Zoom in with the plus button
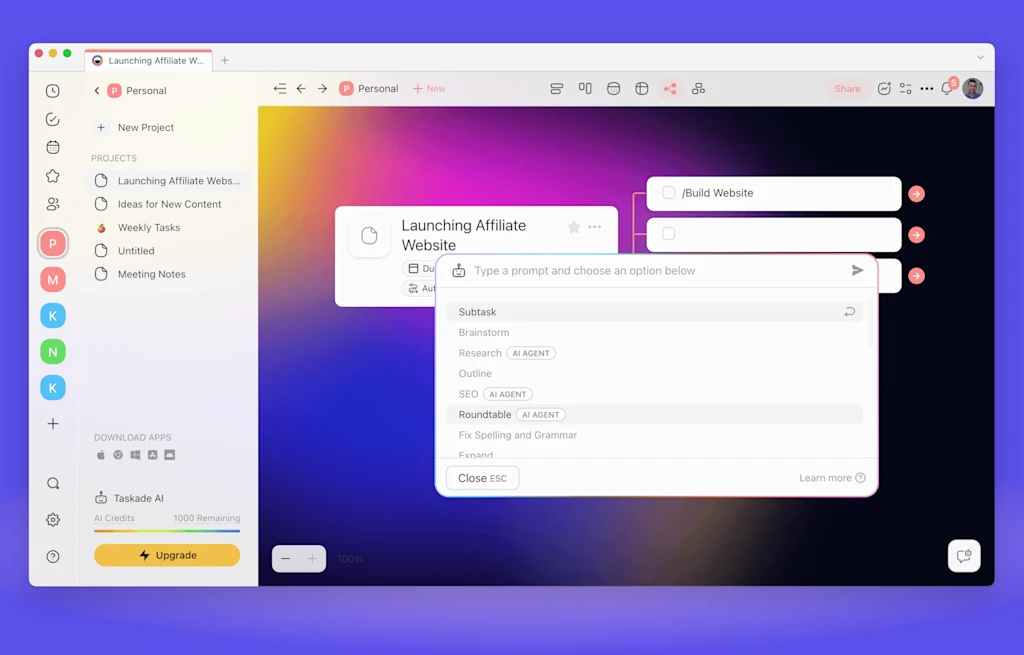The height and width of the screenshot is (655, 1024). 312,559
